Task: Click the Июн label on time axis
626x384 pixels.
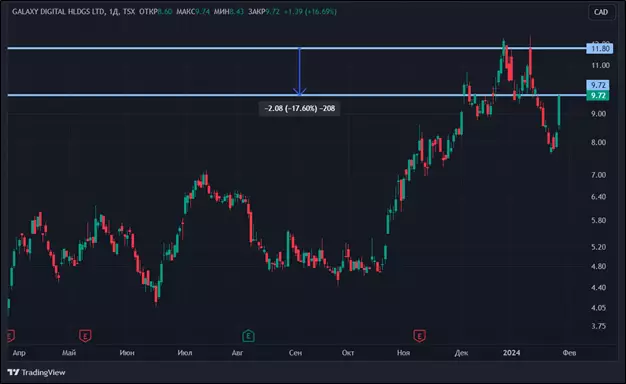Action: pos(127,353)
